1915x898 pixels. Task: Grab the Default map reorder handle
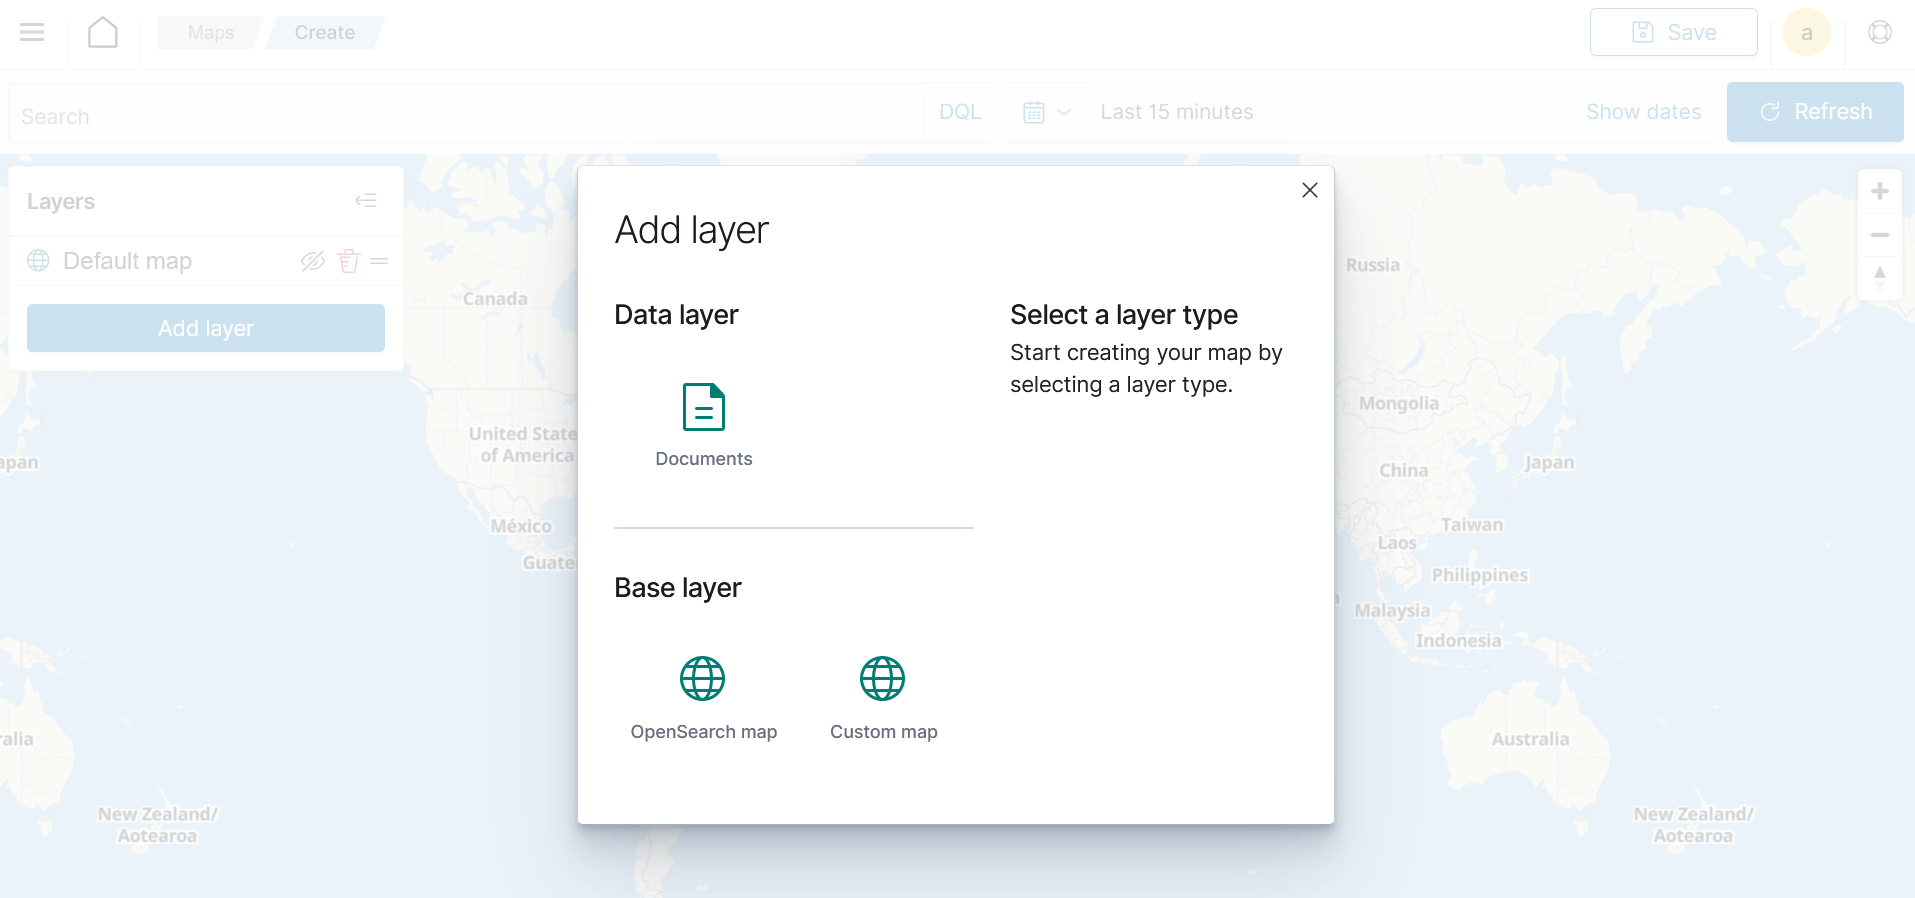(379, 261)
